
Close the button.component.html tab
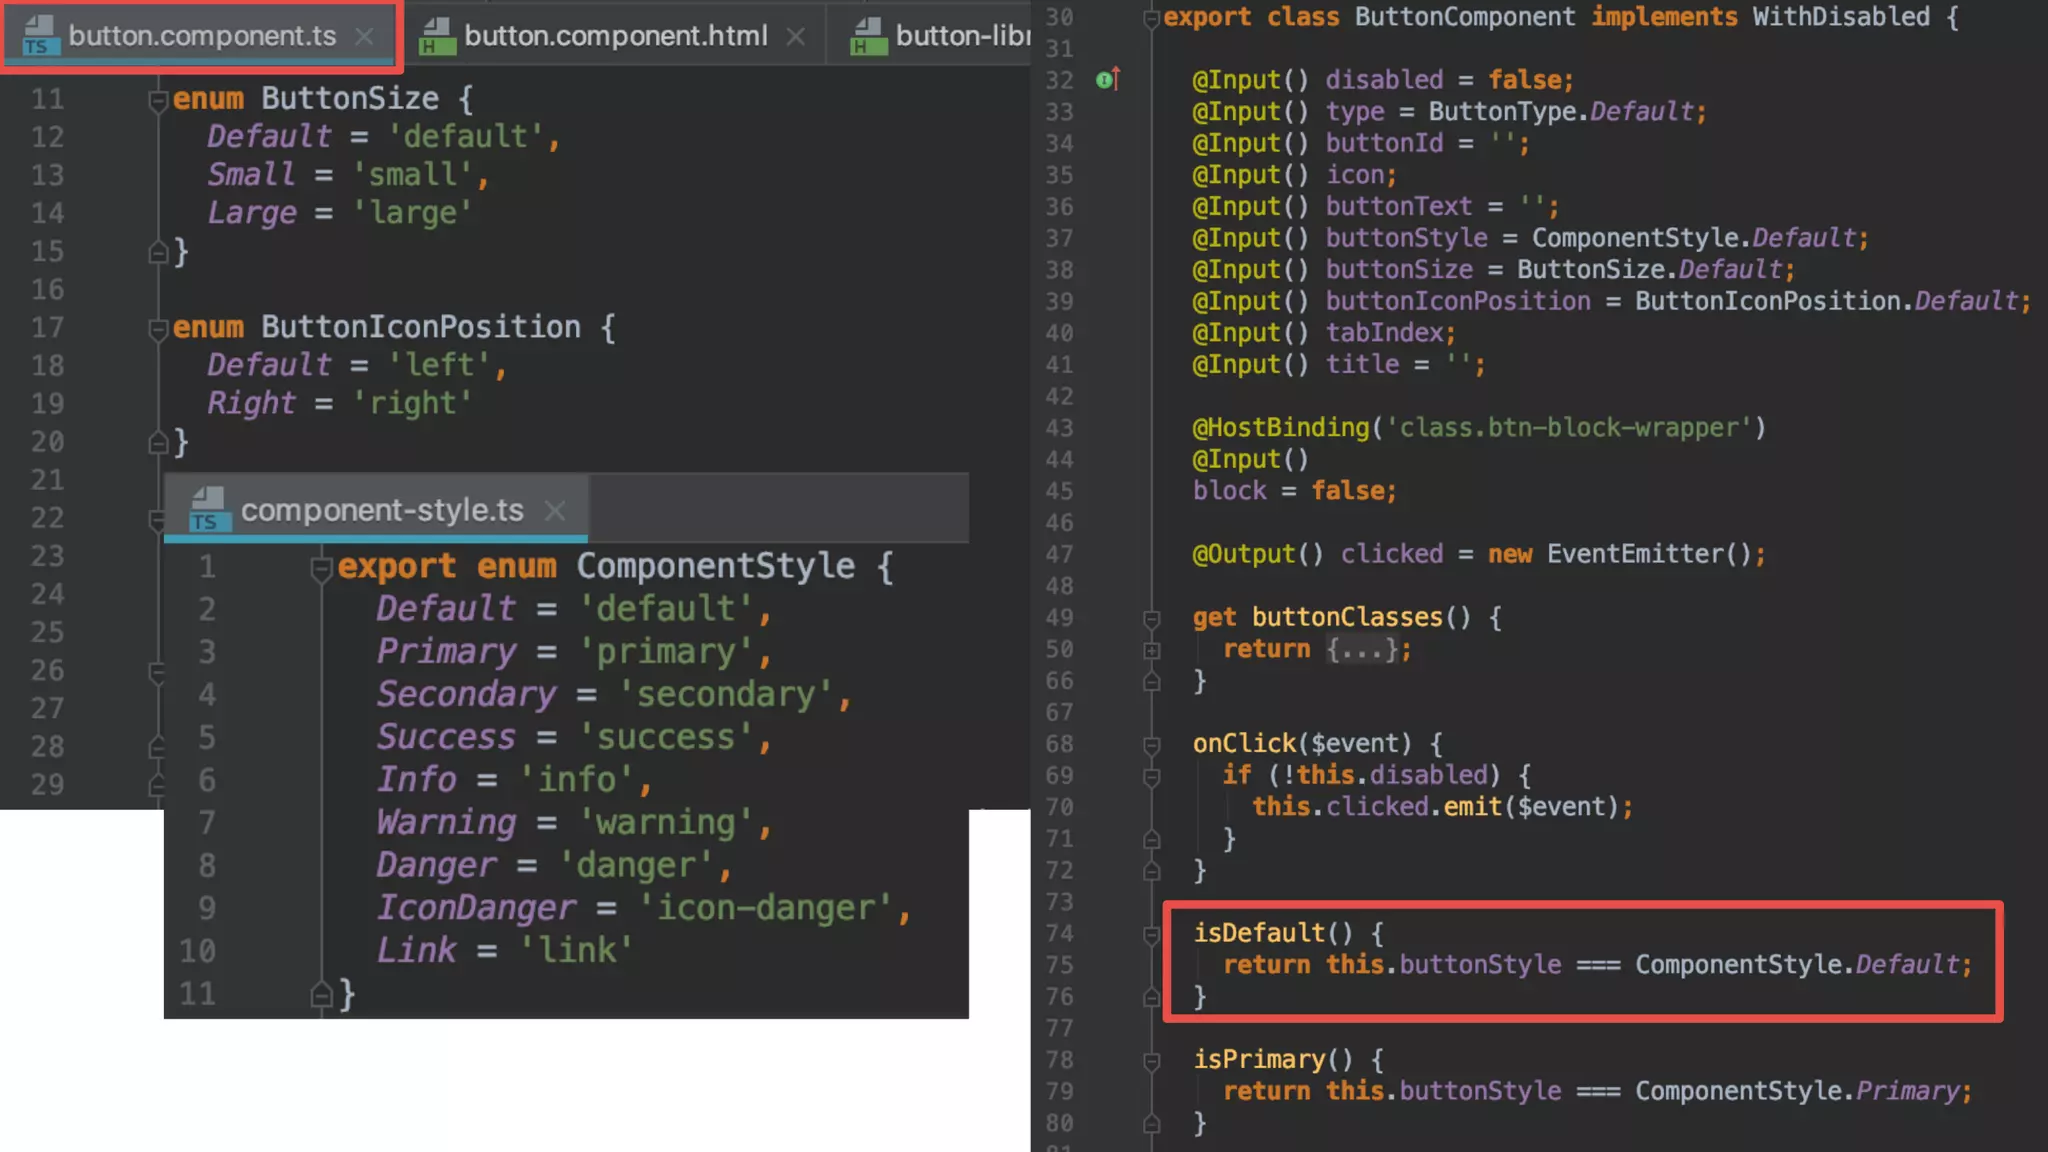[x=796, y=37]
